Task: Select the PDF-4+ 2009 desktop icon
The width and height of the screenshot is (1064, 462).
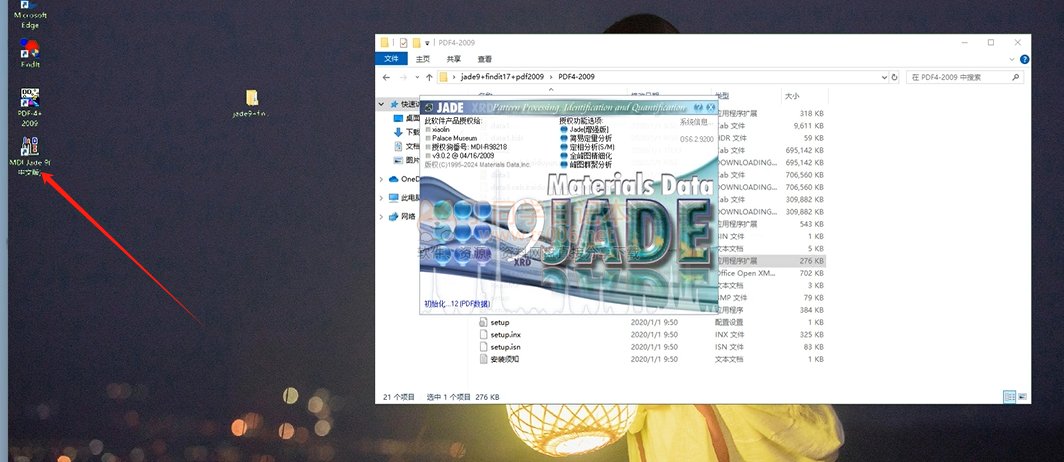Action: [x=30, y=108]
